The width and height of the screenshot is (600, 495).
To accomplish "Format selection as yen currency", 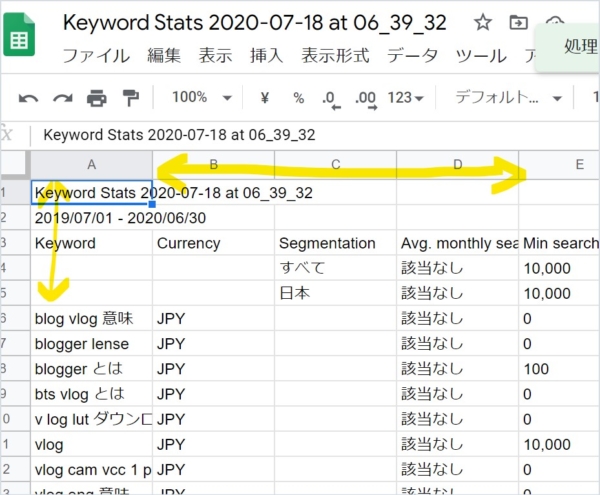I will (264, 98).
